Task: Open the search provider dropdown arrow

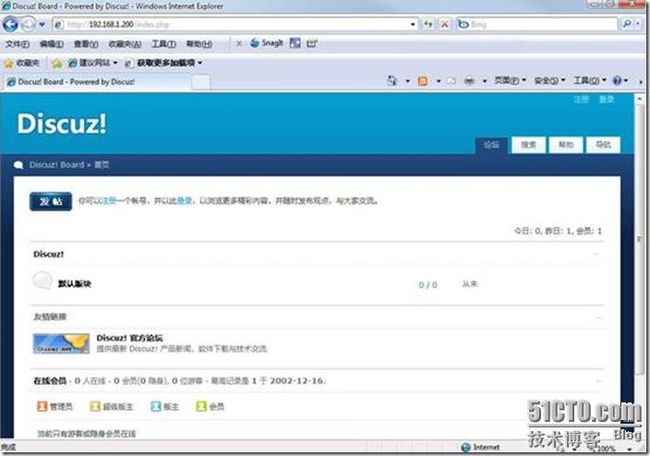Action: (x=638, y=24)
